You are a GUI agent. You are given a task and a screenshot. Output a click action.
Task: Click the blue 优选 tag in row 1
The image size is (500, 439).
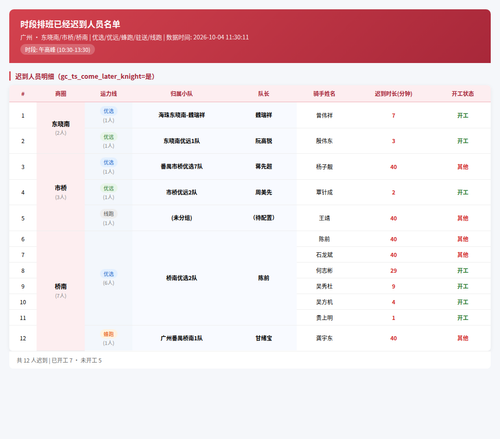pyautogui.click(x=108, y=111)
